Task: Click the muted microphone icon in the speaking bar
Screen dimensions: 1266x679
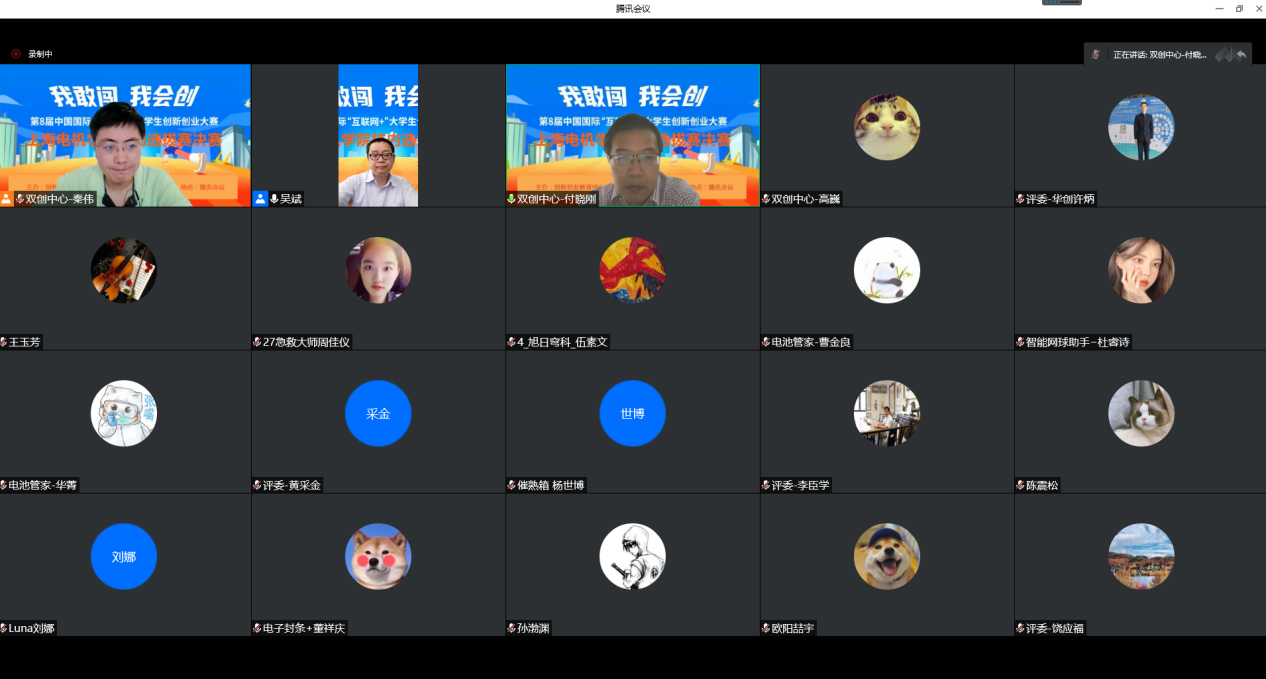Action: [1096, 55]
